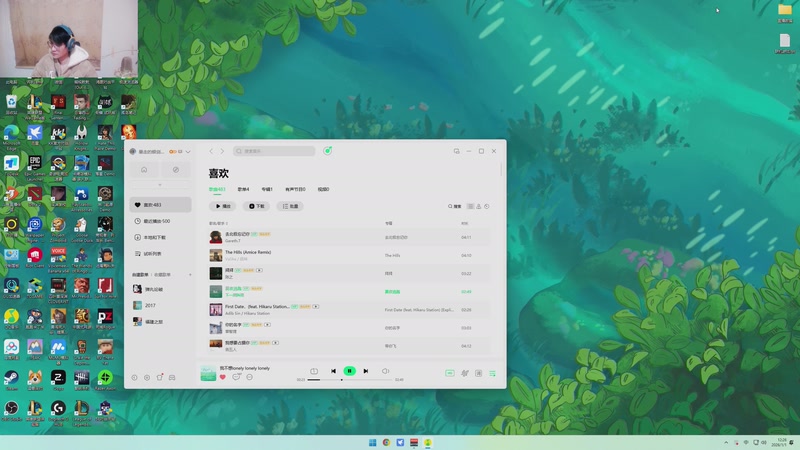Open the Hollow Knight desktop shortcut
The width and height of the screenshot is (800, 450).
pyautogui.click(x=82, y=136)
